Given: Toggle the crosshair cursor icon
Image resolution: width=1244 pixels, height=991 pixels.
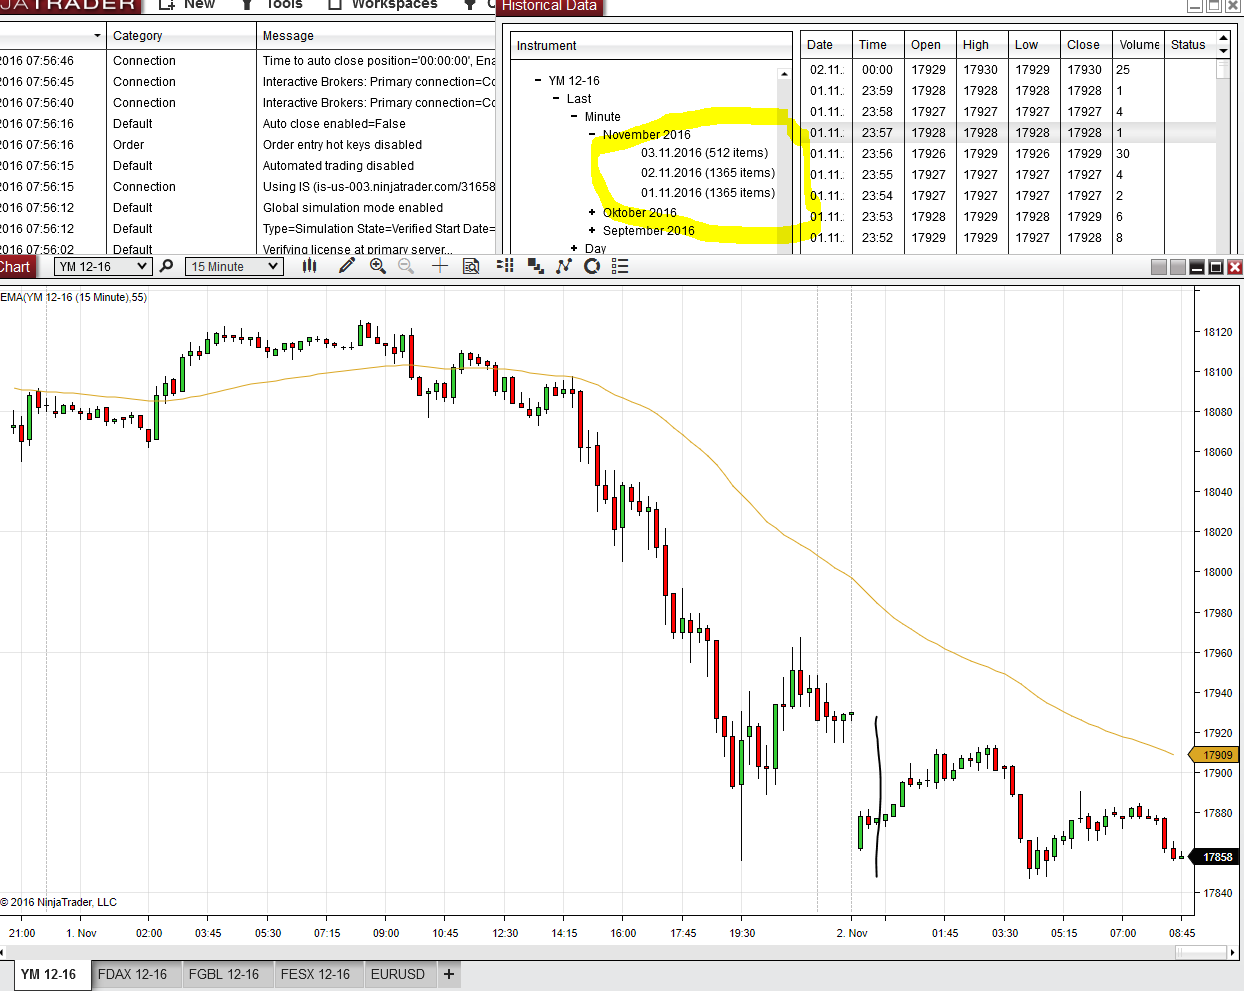Looking at the screenshot, I should click(x=440, y=266).
